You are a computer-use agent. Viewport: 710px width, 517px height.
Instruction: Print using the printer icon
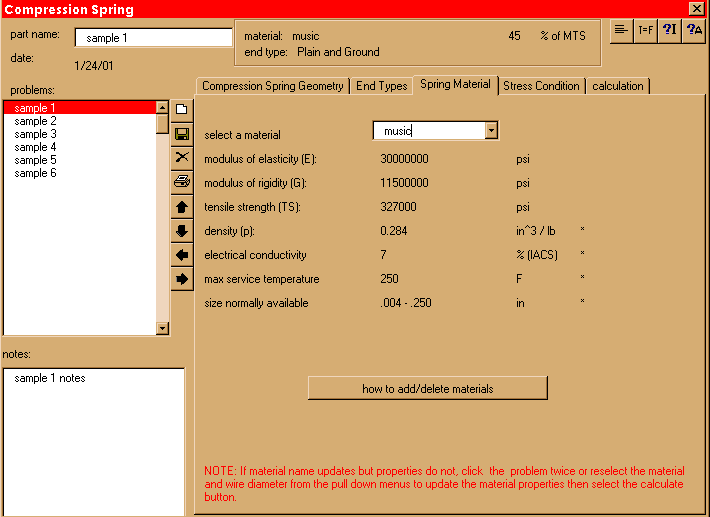point(182,182)
